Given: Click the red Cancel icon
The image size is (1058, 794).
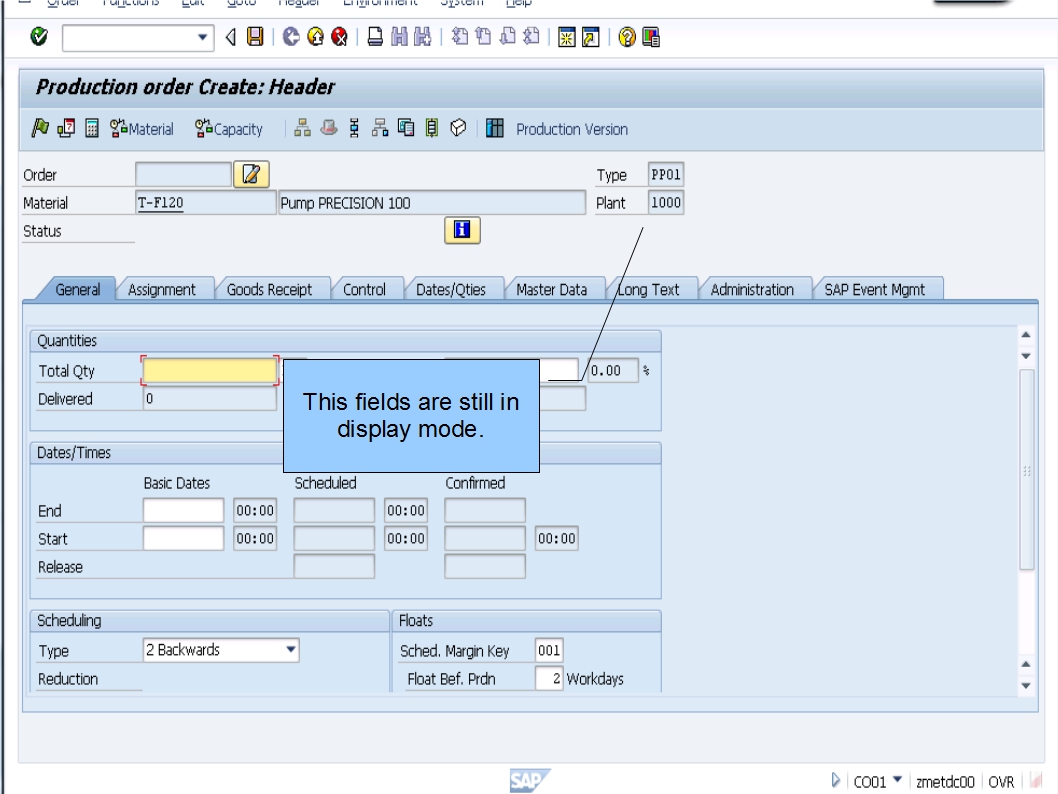Looking at the screenshot, I should (x=339, y=36).
